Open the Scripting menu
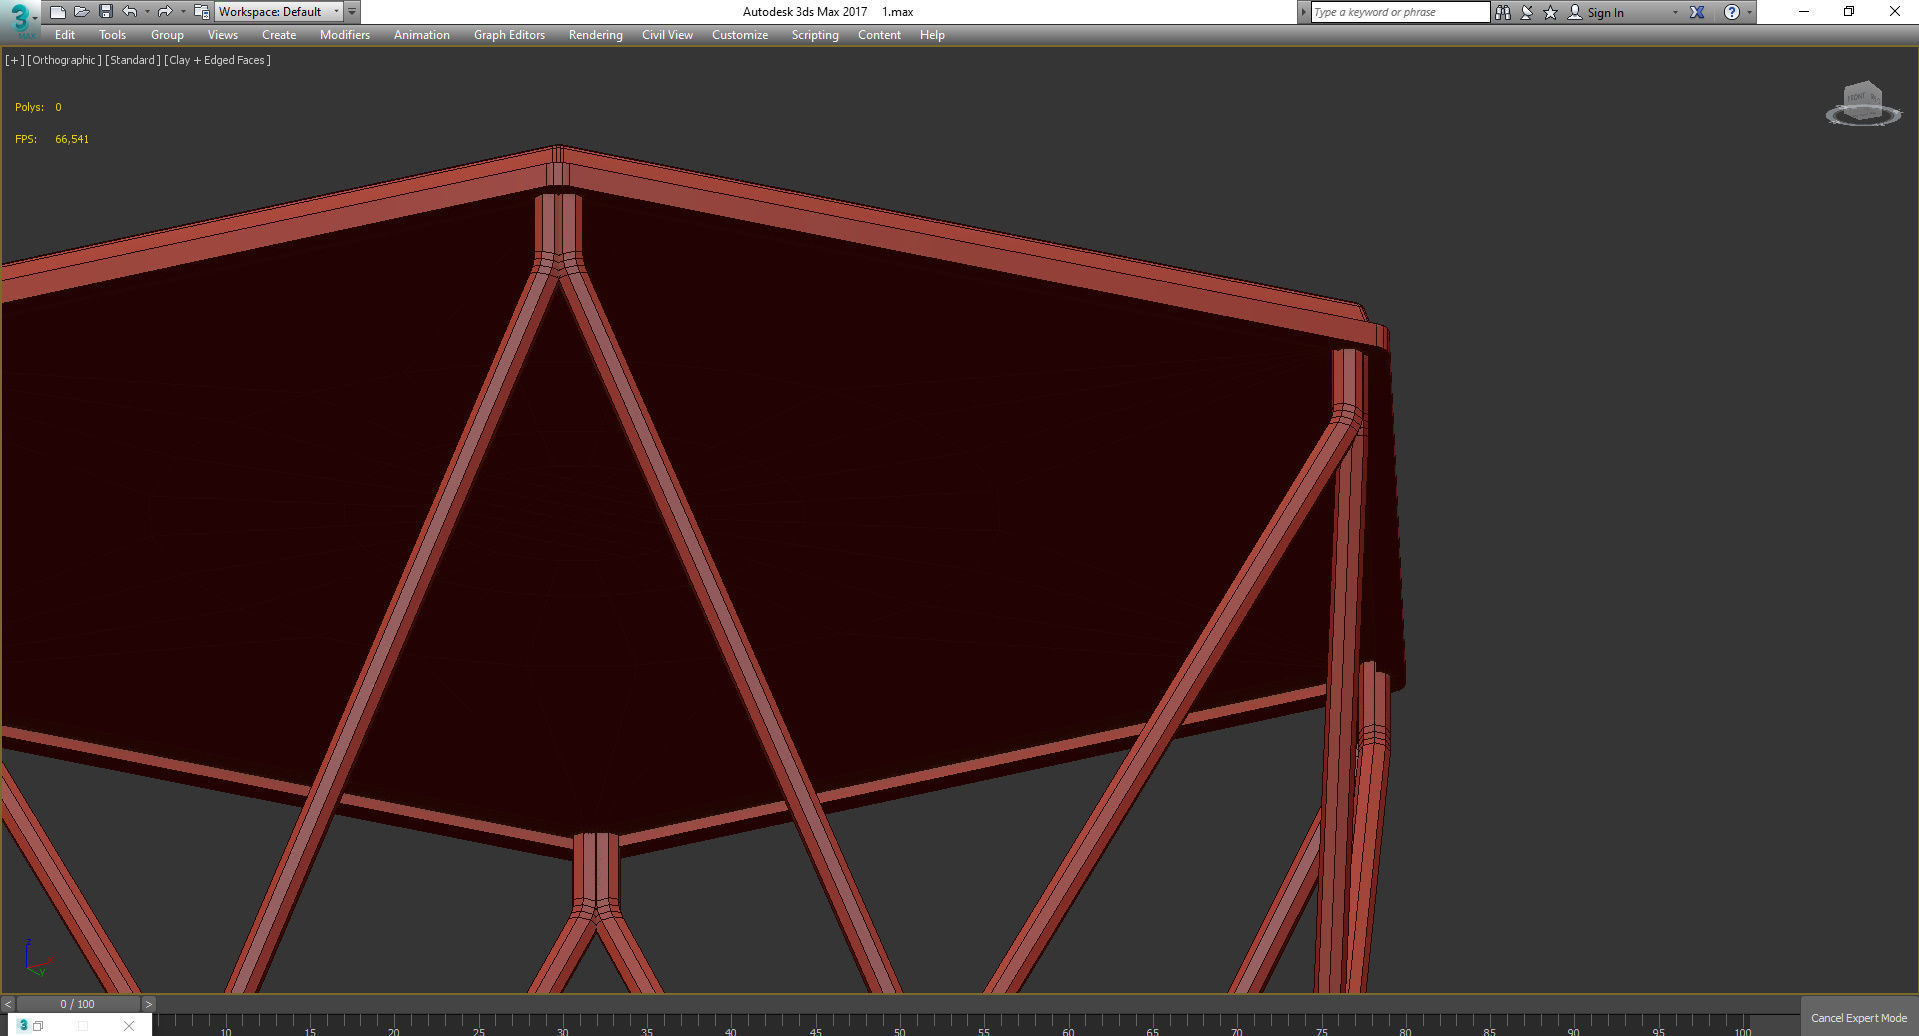The height and width of the screenshot is (1036, 1919). pos(815,35)
